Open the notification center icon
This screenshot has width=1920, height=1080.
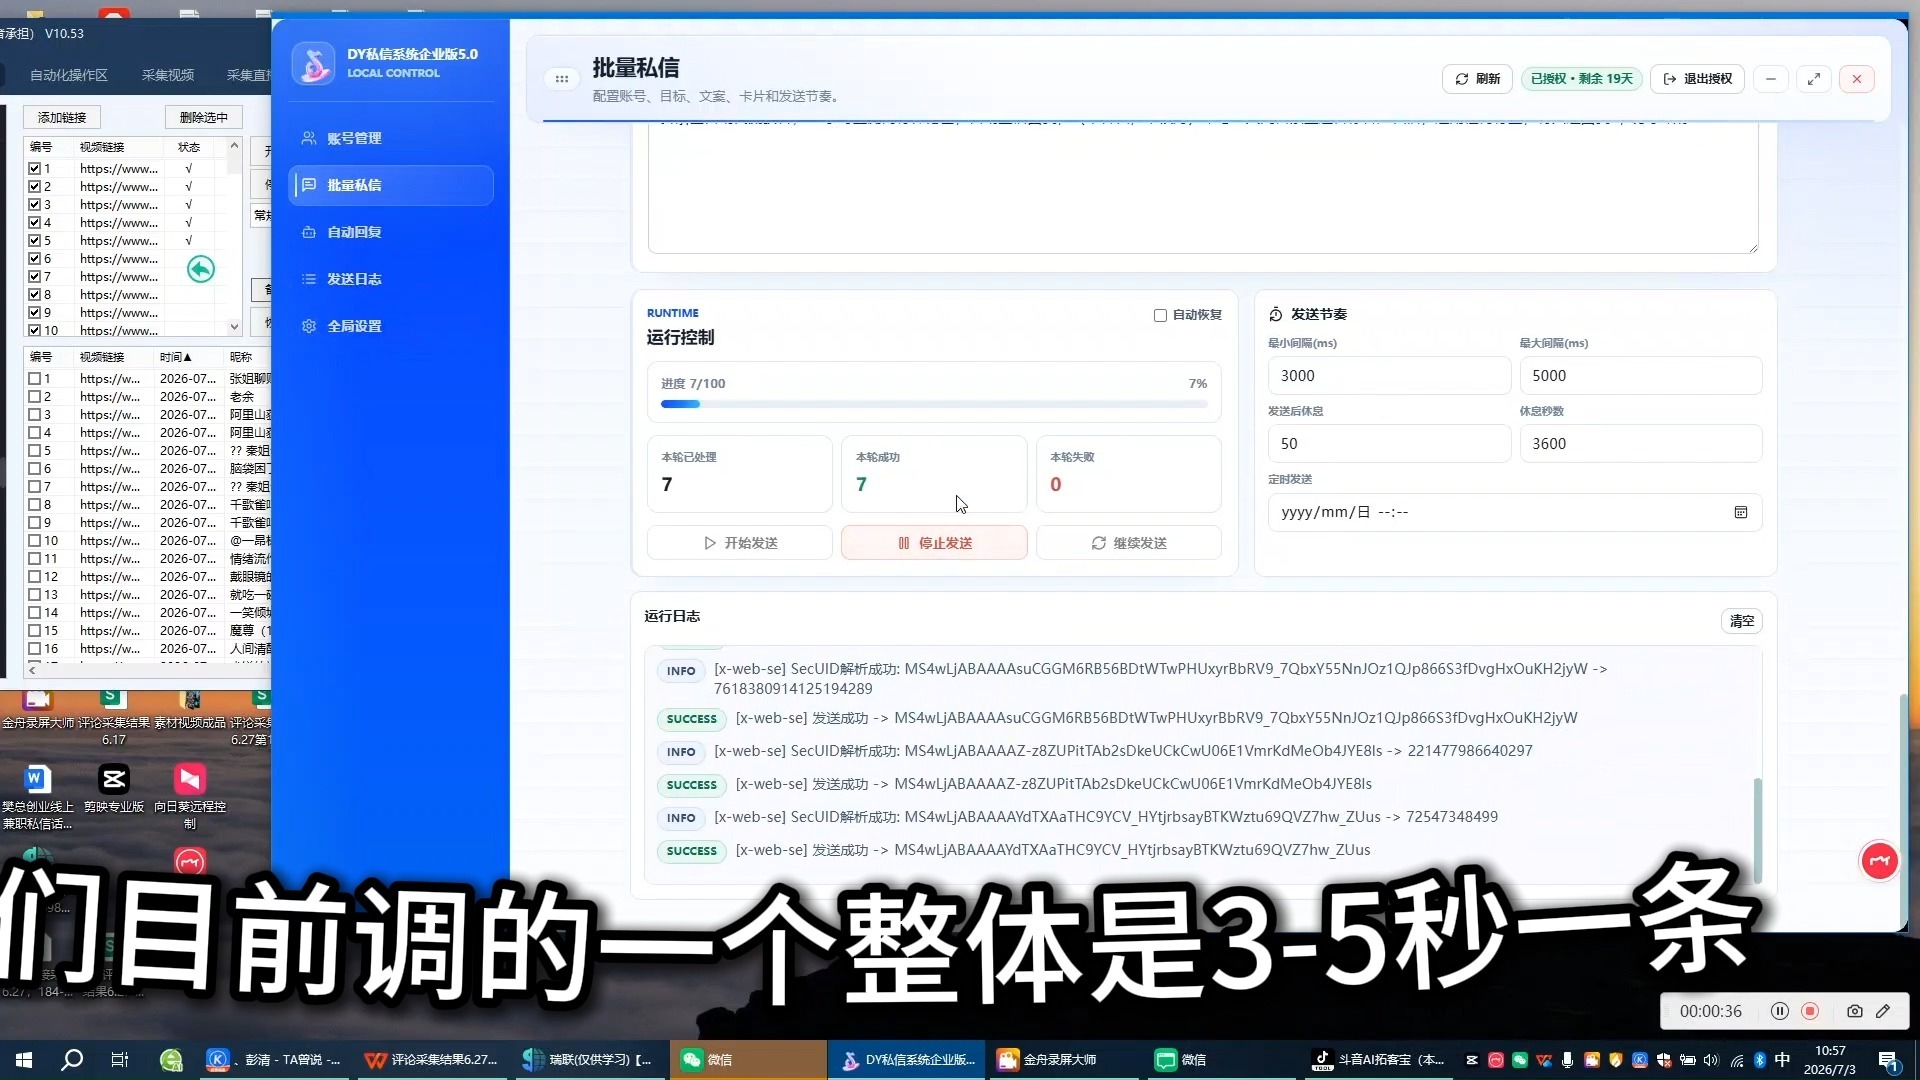pyautogui.click(x=1889, y=1060)
